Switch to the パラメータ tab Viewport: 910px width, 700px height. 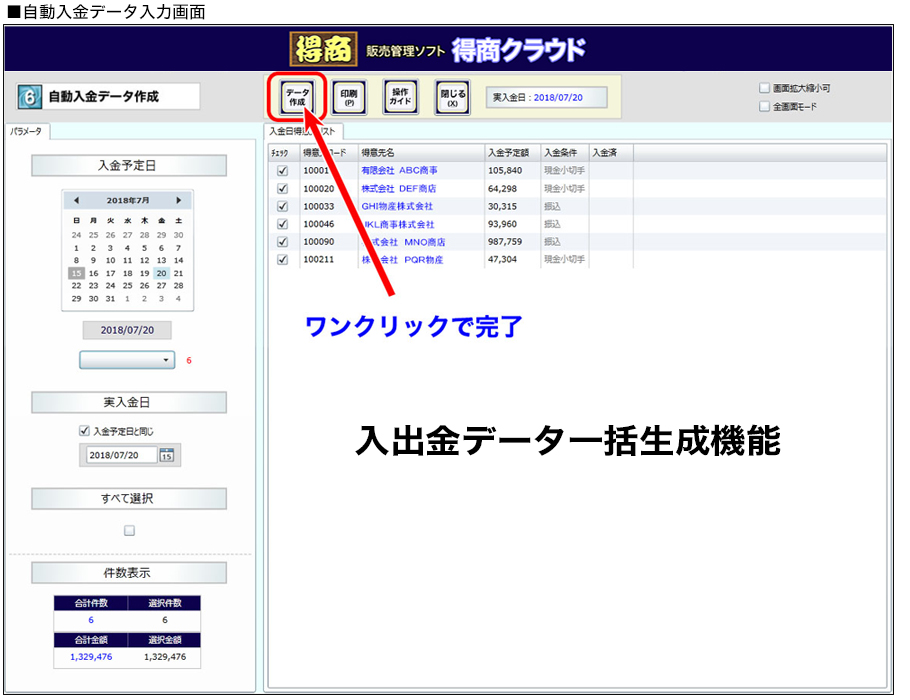(x=27, y=132)
